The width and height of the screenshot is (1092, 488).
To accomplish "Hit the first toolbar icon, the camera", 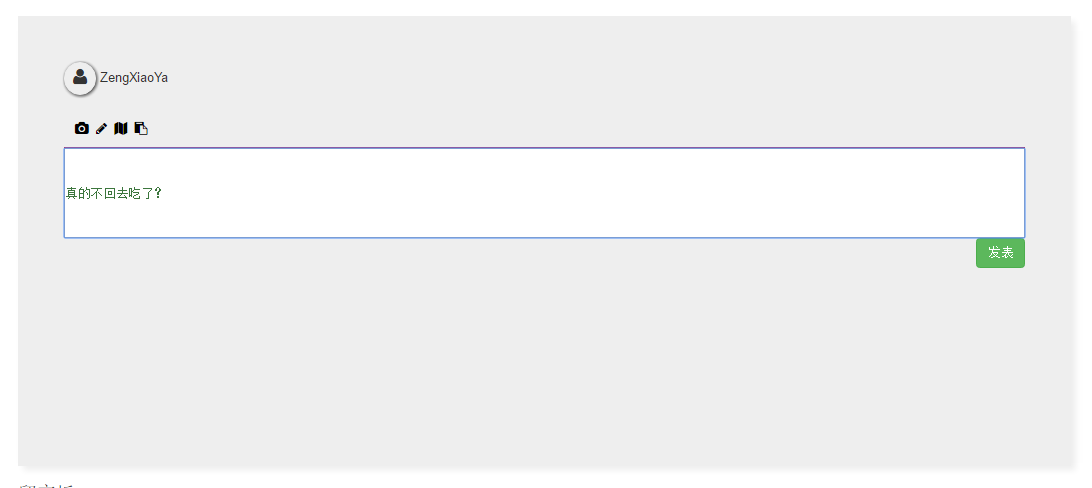I will [82, 128].
